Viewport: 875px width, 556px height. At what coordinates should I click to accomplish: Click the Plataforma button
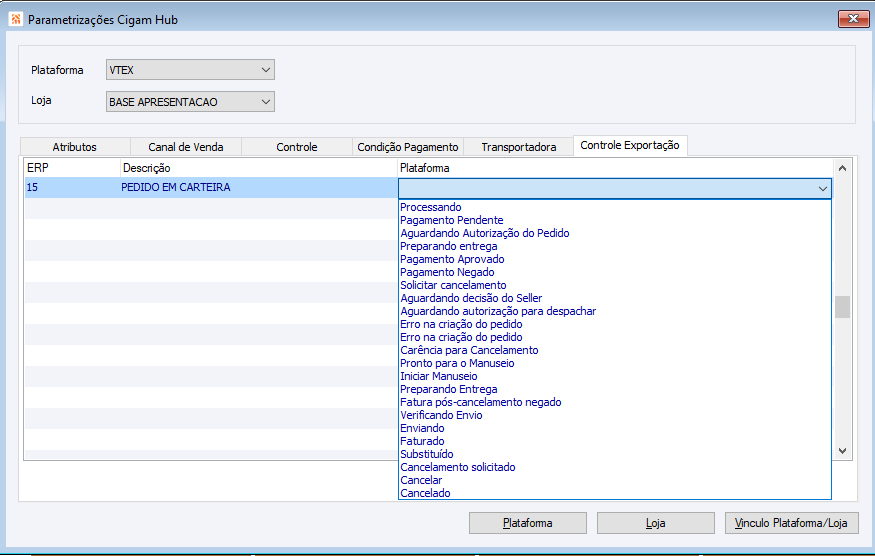527,523
